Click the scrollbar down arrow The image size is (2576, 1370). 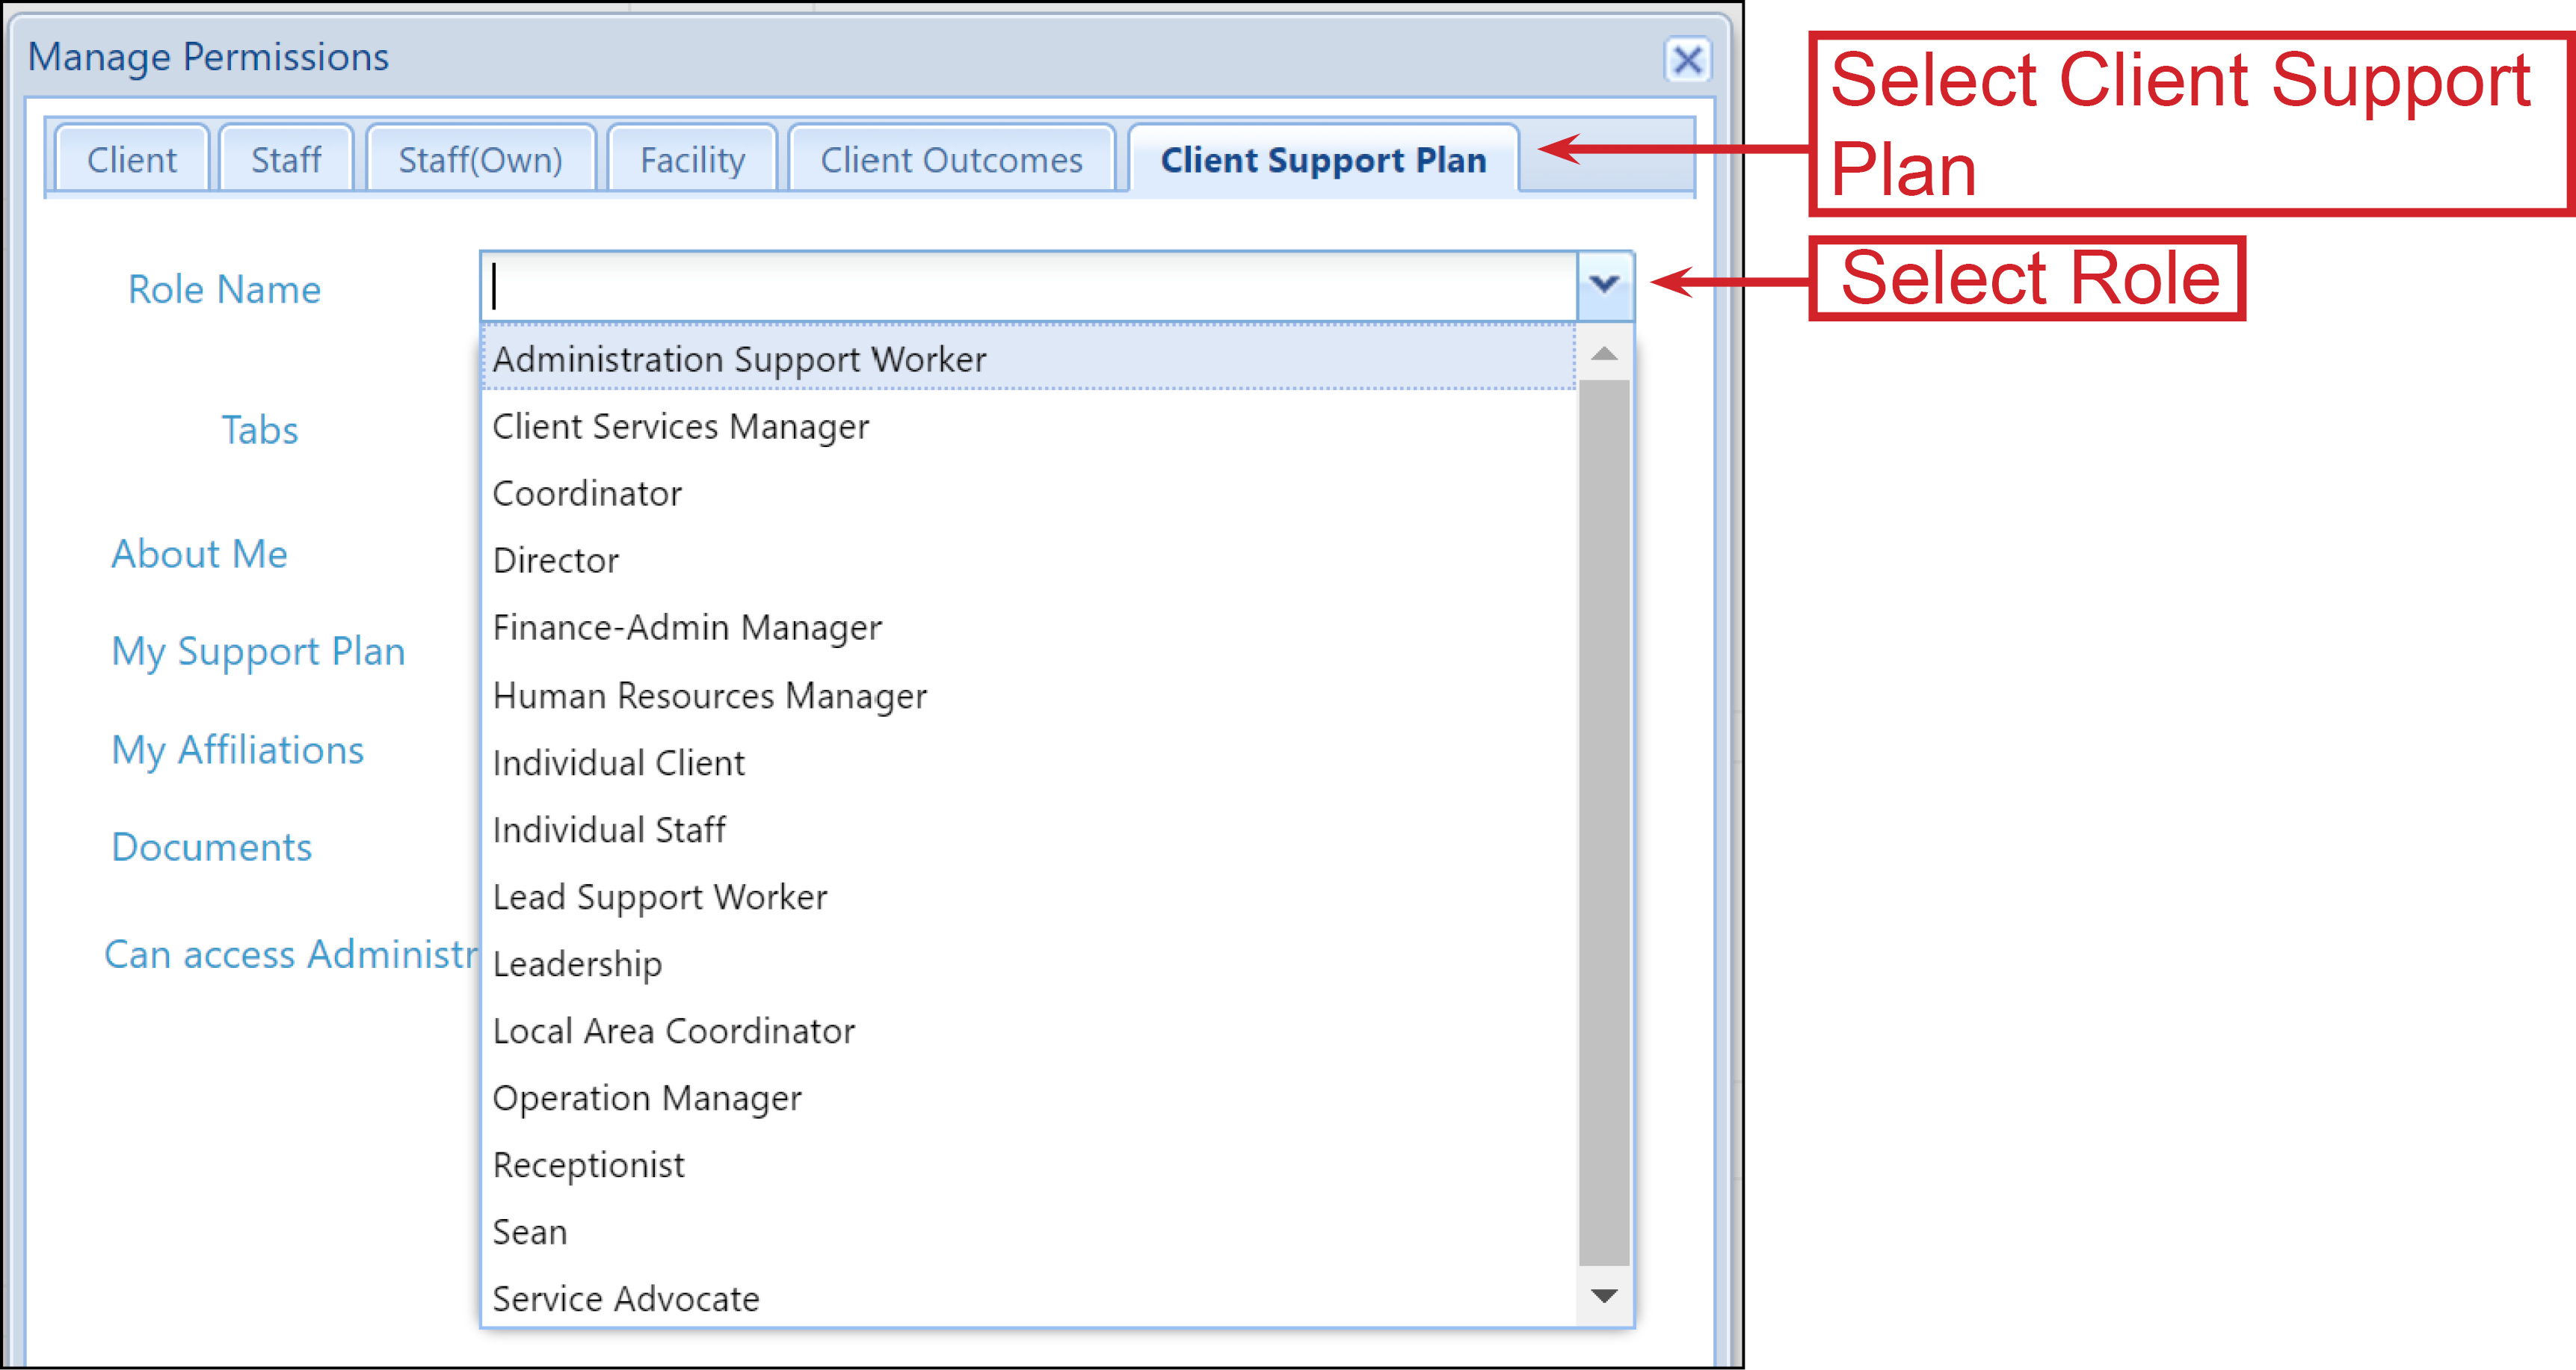(x=1603, y=1297)
